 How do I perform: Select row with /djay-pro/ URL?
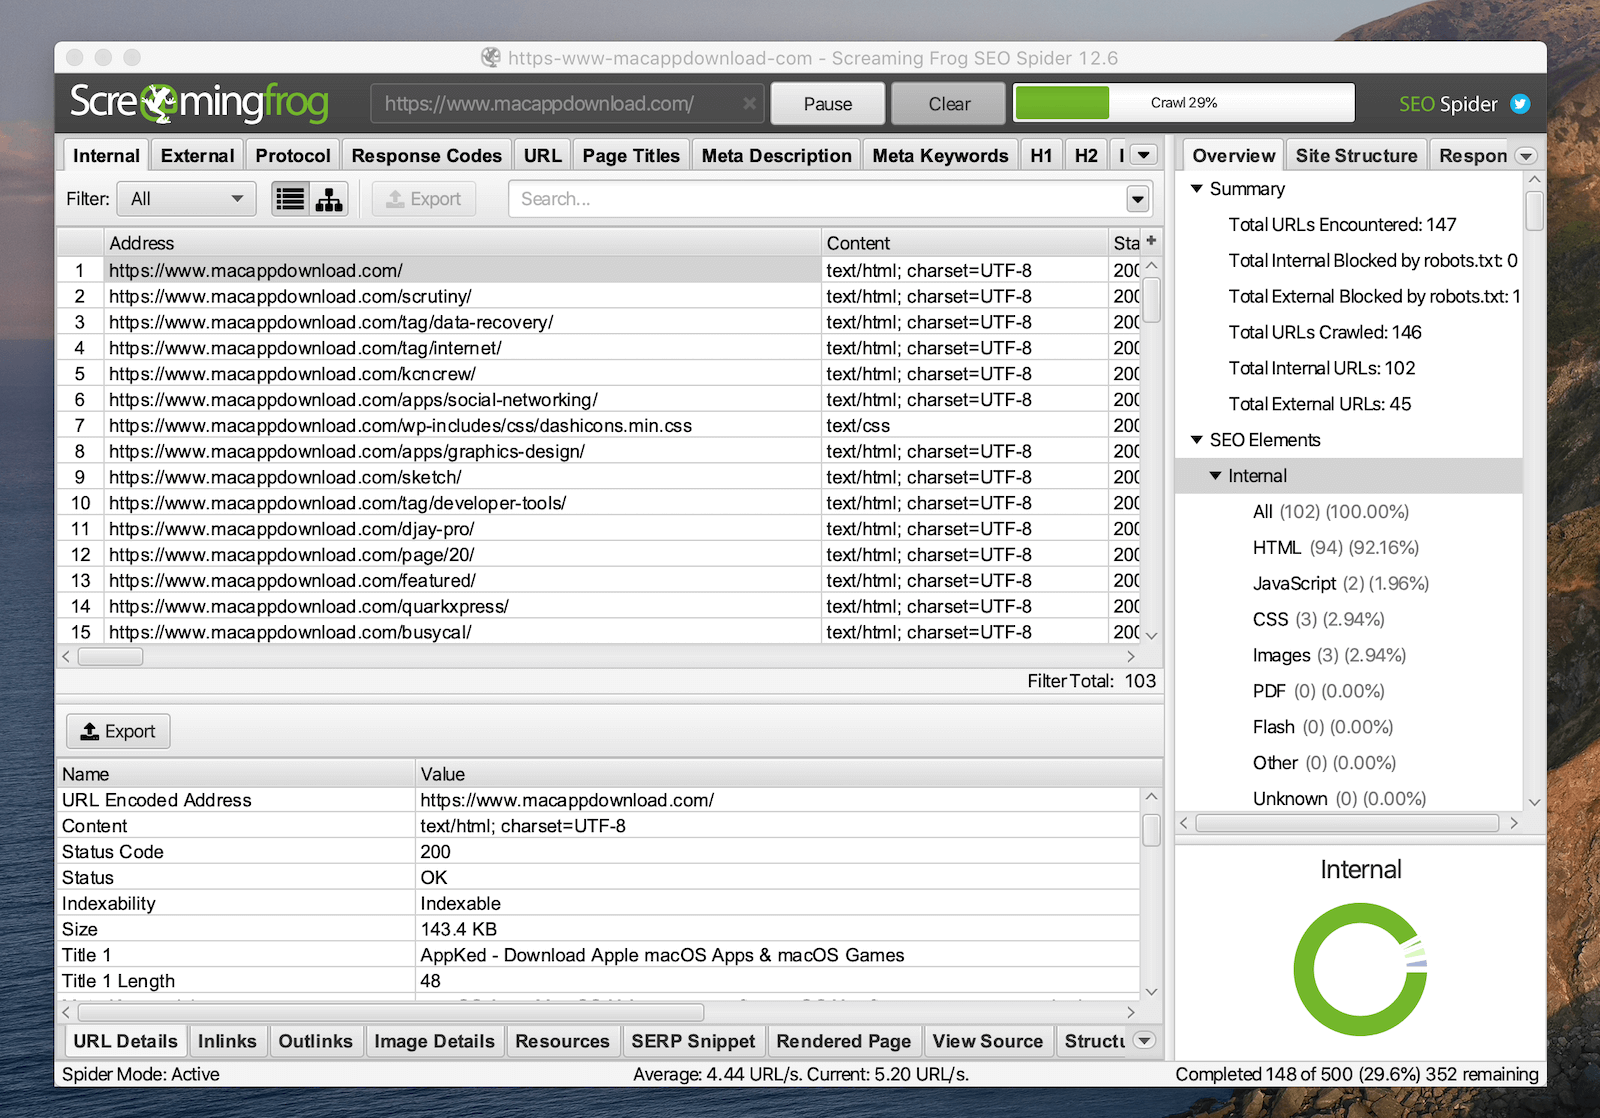pyautogui.click(x=598, y=529)
